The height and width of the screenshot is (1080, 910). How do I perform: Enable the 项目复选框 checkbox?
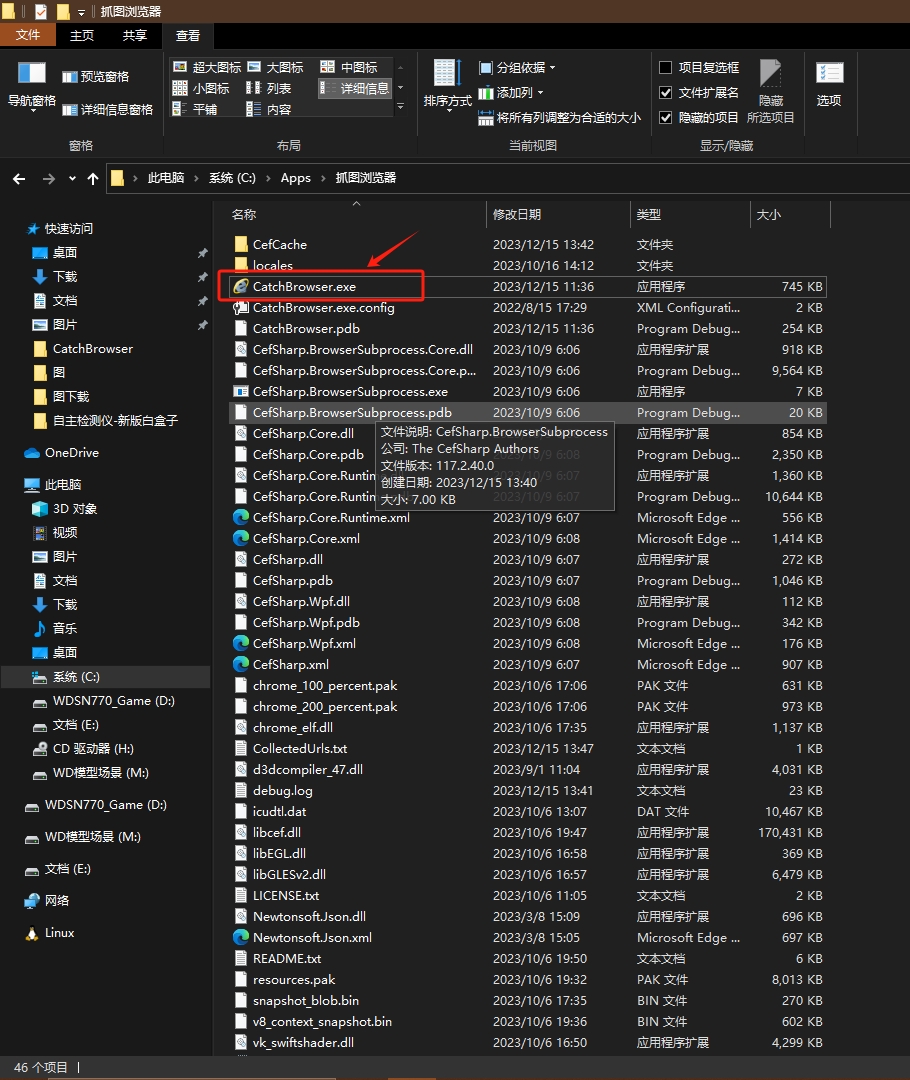coord(665,68)
